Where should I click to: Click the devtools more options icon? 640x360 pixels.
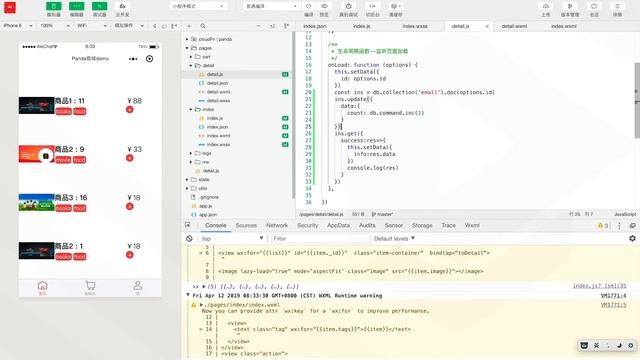(619, 225)
